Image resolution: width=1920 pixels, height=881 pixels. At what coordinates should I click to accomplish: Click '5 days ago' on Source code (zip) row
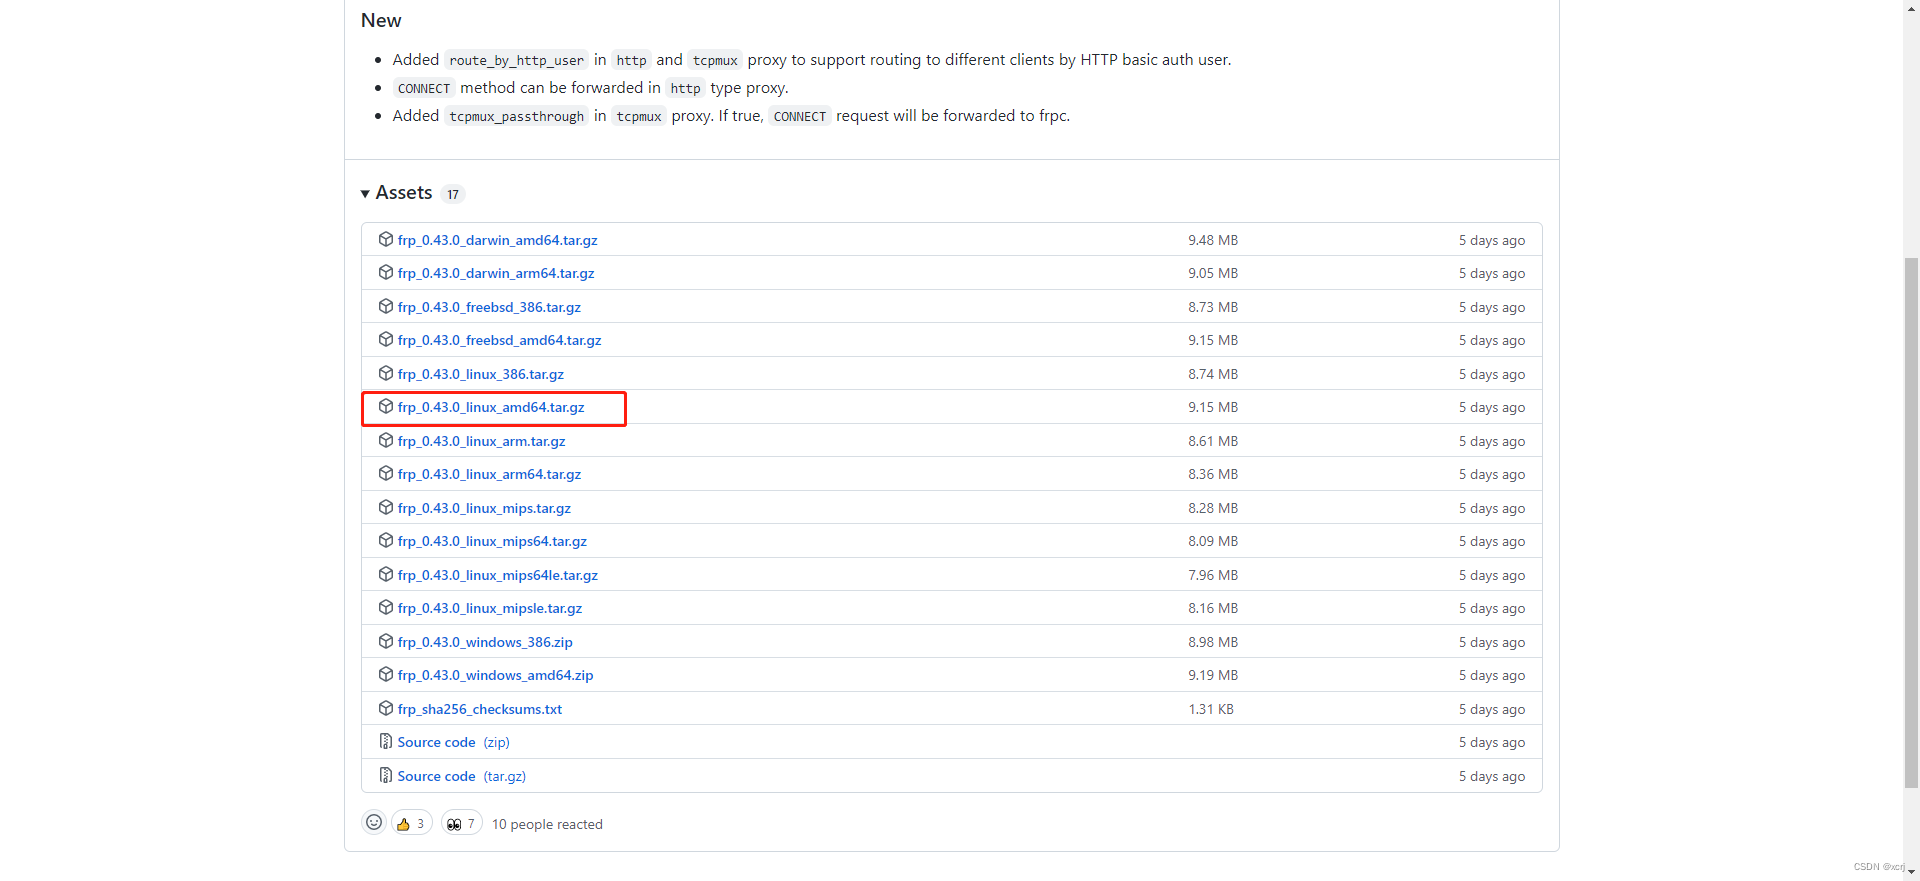point(1492,742)
